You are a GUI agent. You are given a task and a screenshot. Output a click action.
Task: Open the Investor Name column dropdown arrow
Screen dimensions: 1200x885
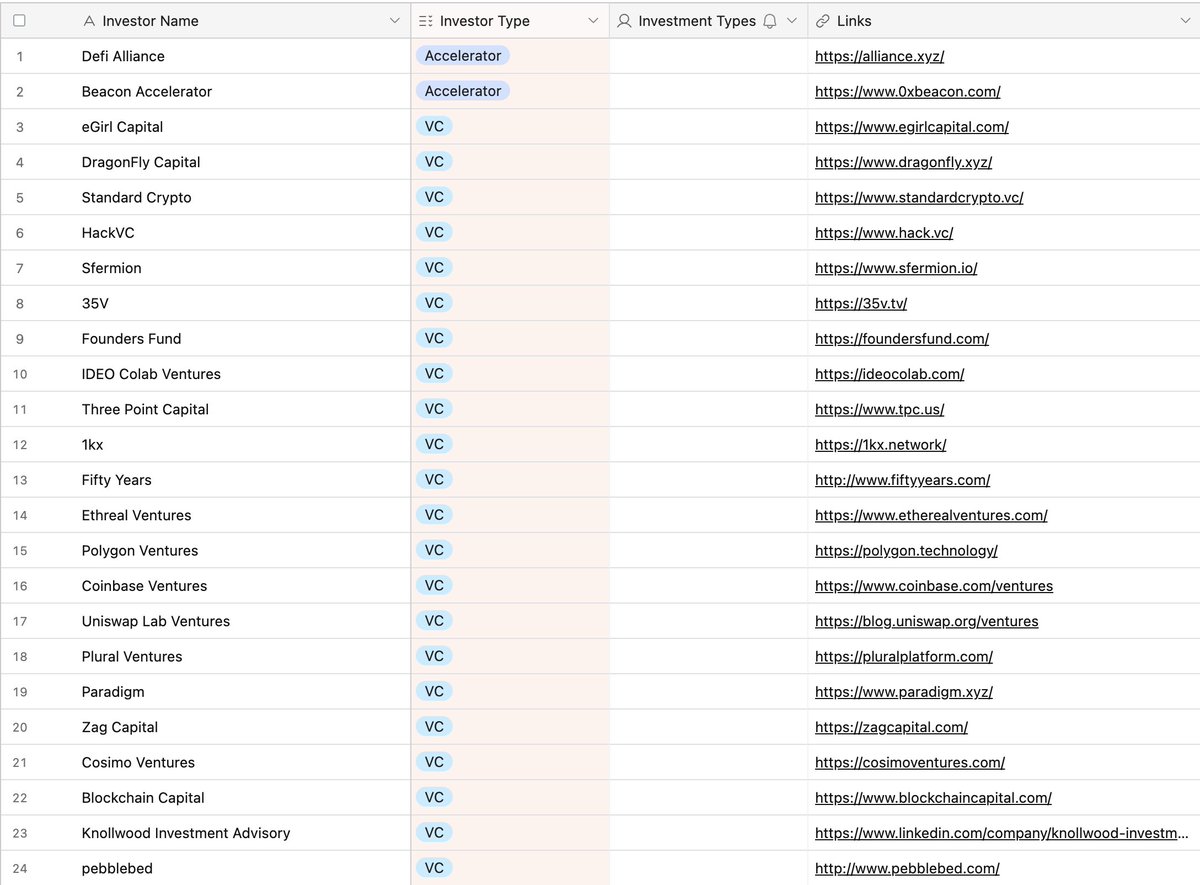pyautogui.click(x=394, y=21)
